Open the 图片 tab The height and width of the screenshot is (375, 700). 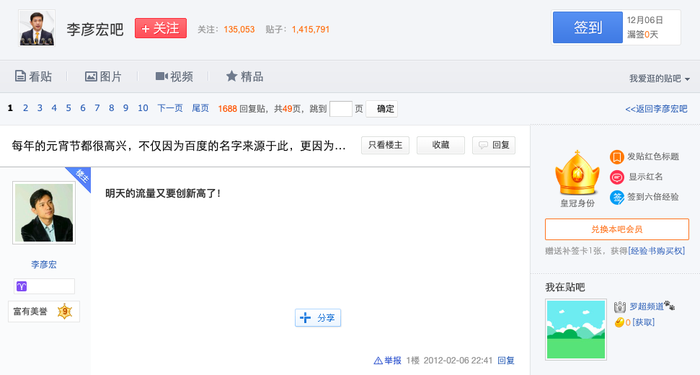(x=103, y=77)
